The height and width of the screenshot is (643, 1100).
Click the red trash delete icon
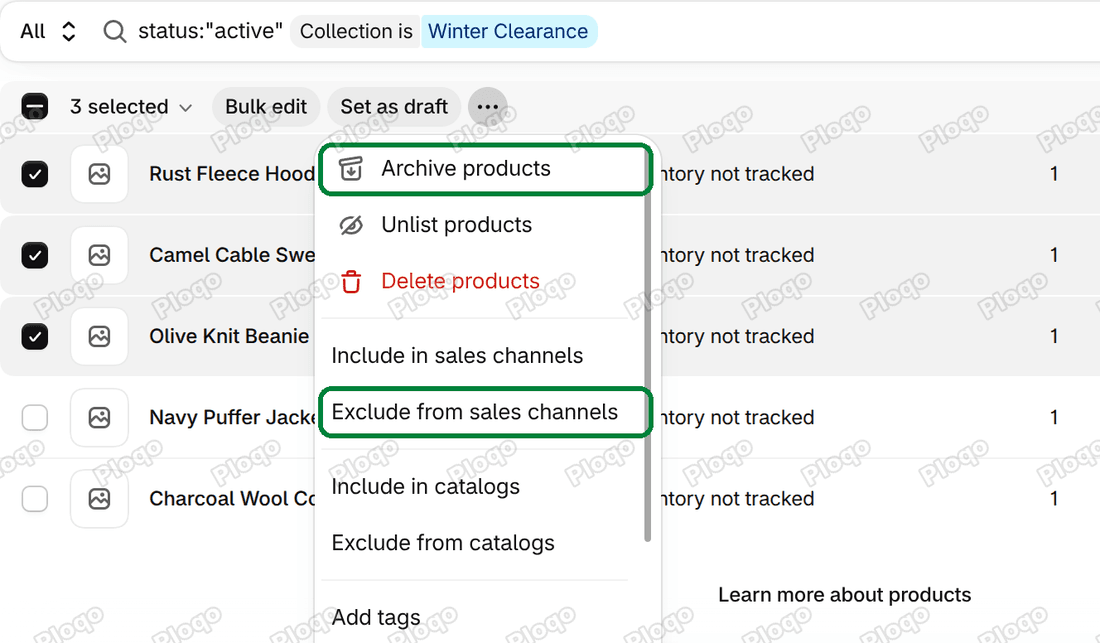[x=351, y=281]
